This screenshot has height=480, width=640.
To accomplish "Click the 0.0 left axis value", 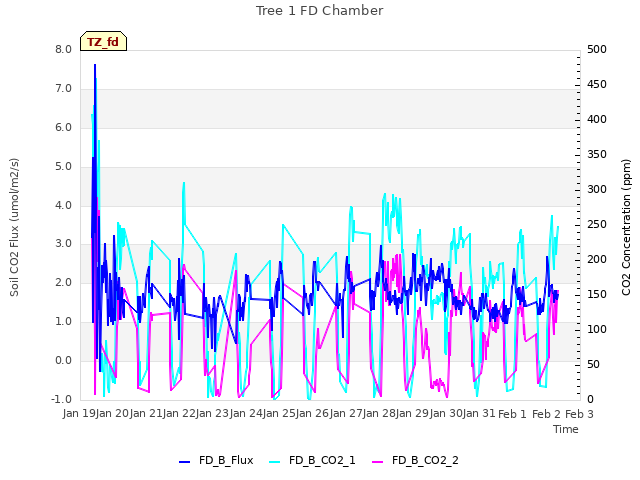I will coord(64,360).
